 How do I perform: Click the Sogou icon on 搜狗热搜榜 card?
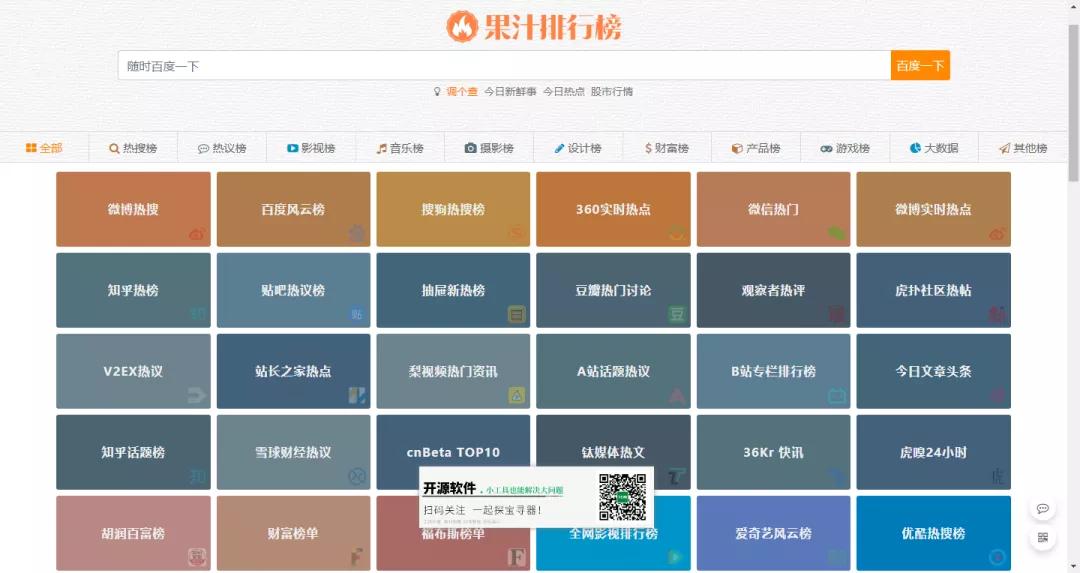517,233
